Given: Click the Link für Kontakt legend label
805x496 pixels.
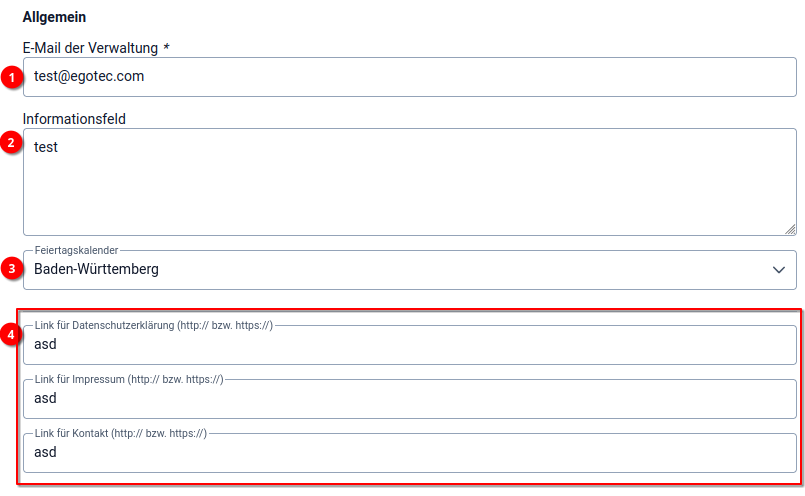Looking at the screenshot, I should [120, 434].
